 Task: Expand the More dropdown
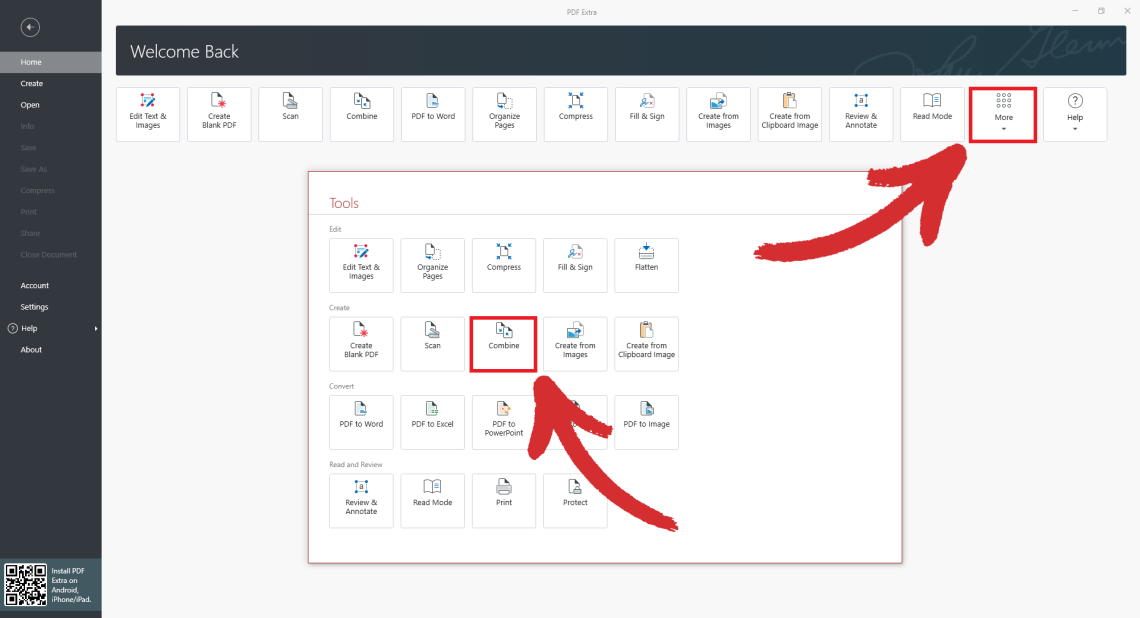coord(1002,113)
